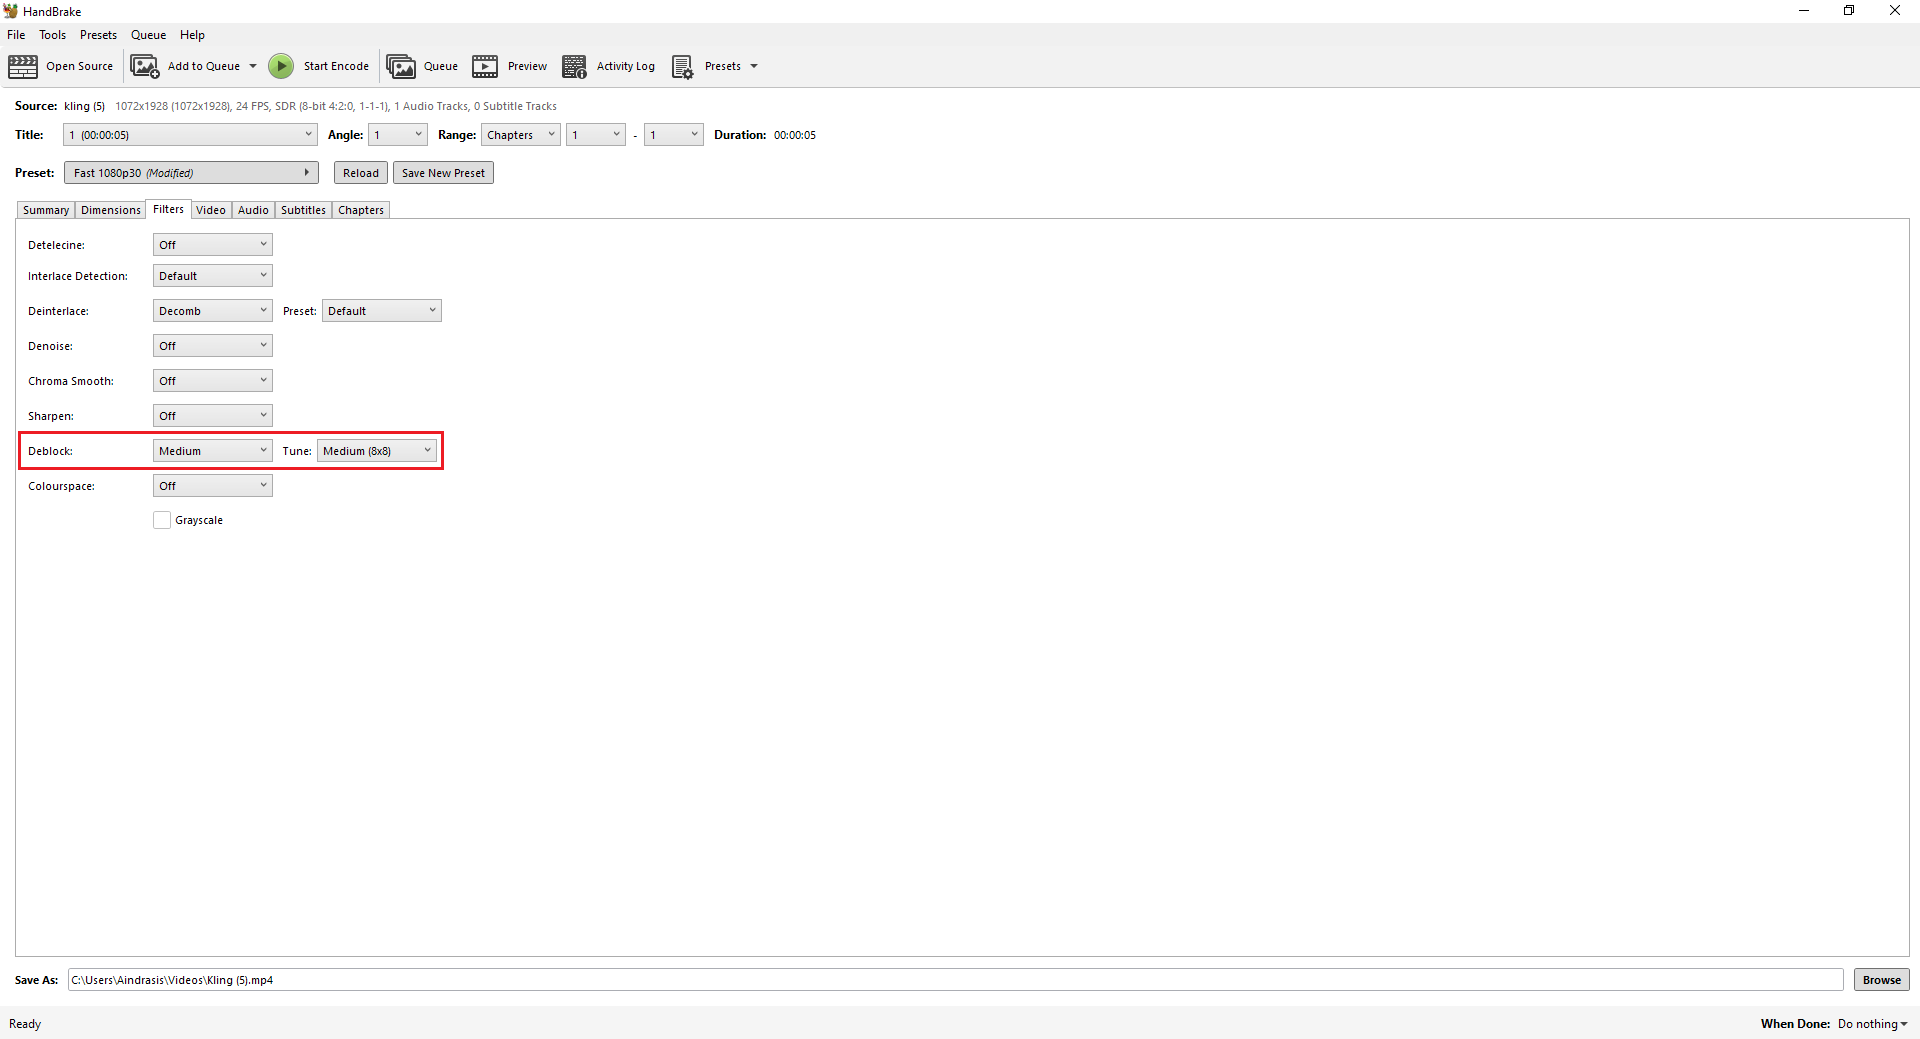Click the Browse button
Screen dimensions: 1920x1039
click(x=1881, y=980)
